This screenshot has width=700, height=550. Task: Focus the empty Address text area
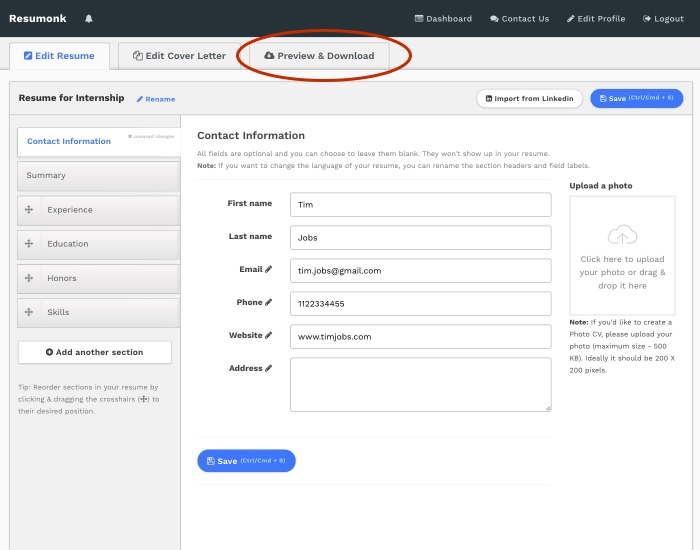coord(420,384)
